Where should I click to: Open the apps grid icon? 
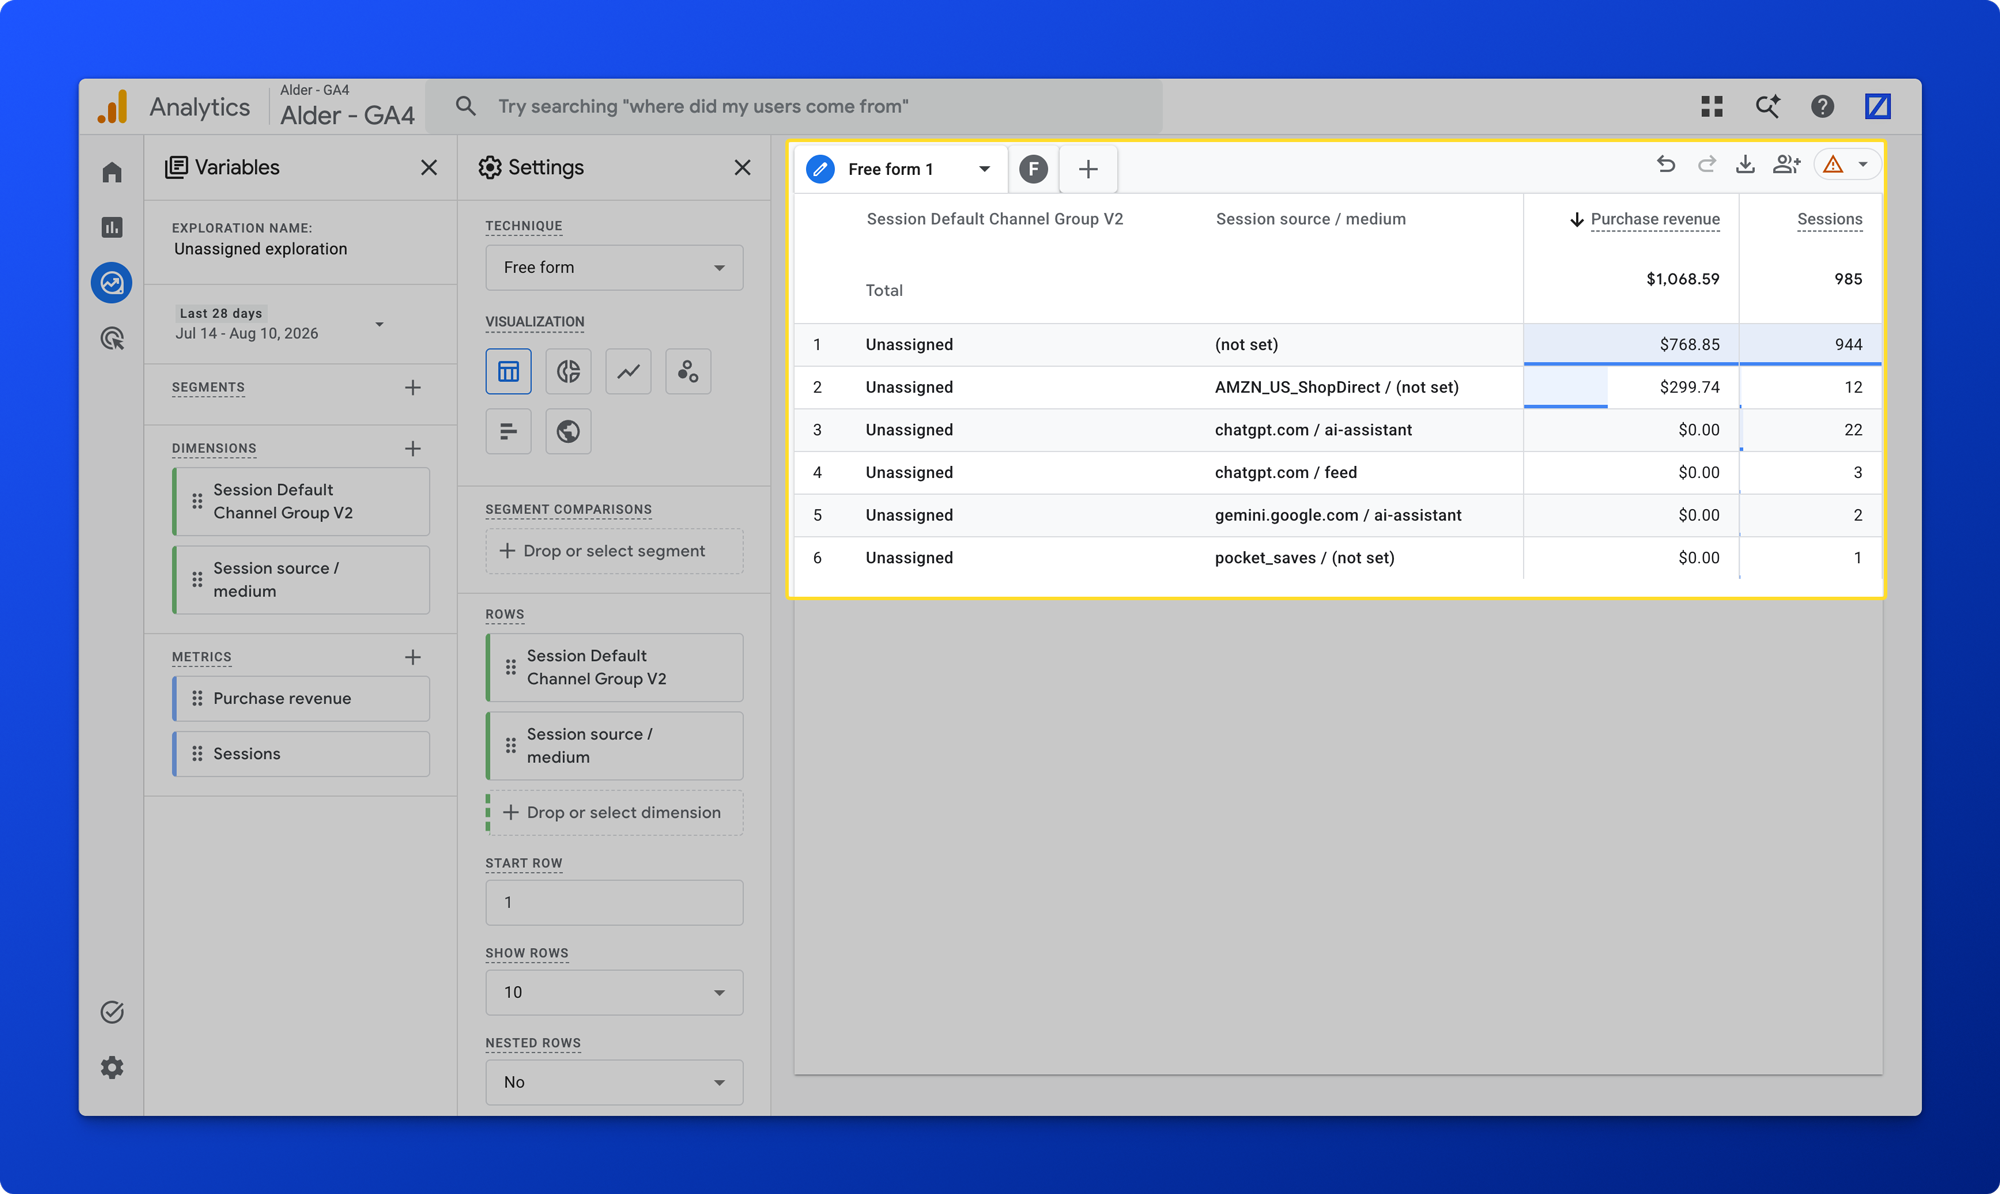click(x=1712, y=106)
